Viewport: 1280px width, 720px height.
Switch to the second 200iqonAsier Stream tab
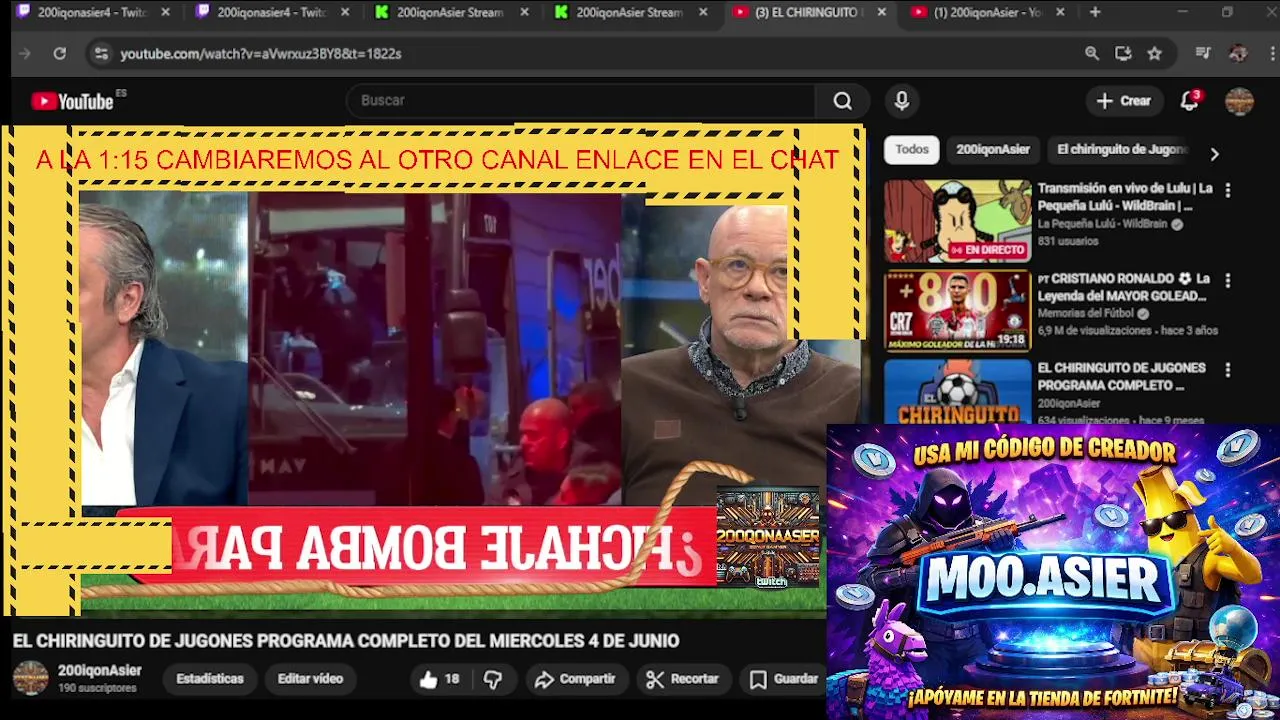tap(629, 12)
